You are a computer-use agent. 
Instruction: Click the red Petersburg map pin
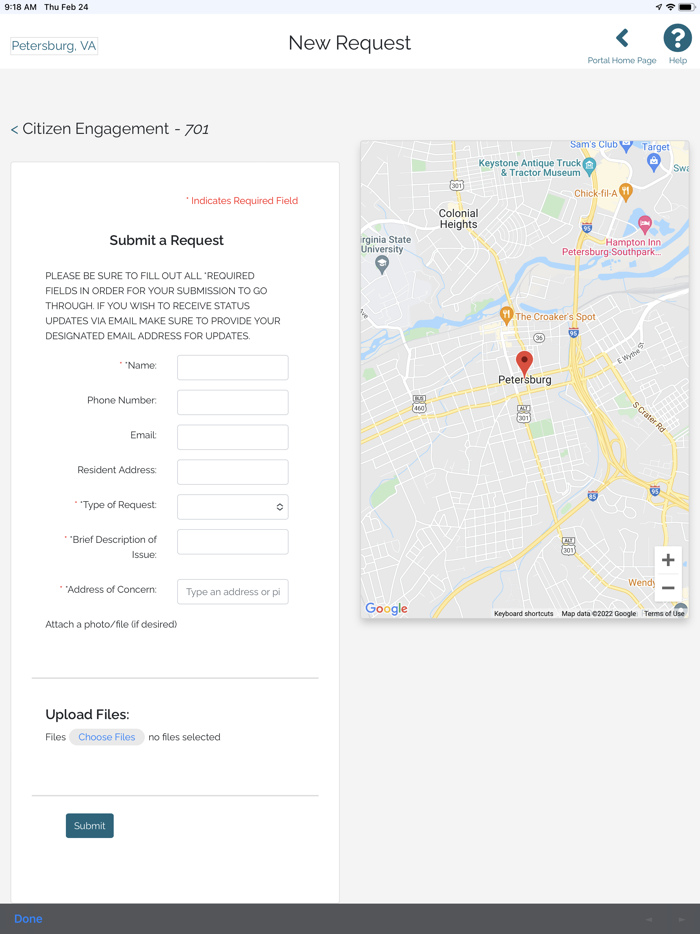click(524, 363)
